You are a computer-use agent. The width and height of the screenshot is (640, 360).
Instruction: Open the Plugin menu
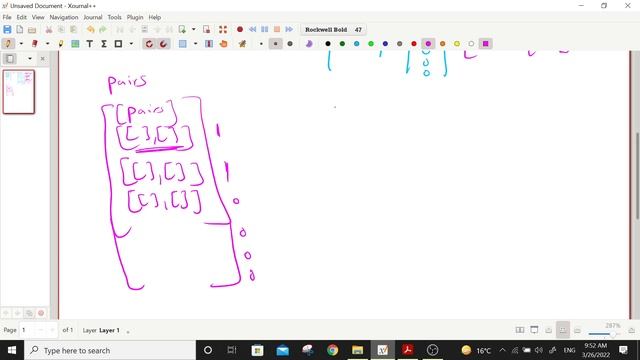pos(135,17)
